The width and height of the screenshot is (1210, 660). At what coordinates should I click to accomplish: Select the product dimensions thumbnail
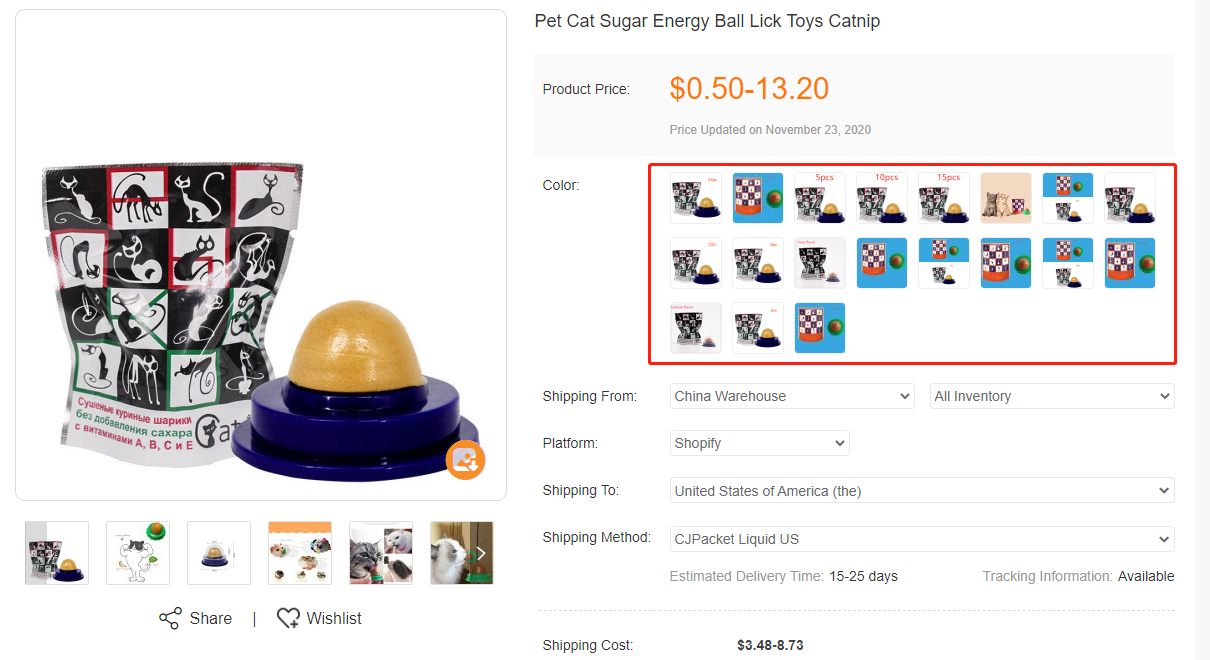(219, 553)
